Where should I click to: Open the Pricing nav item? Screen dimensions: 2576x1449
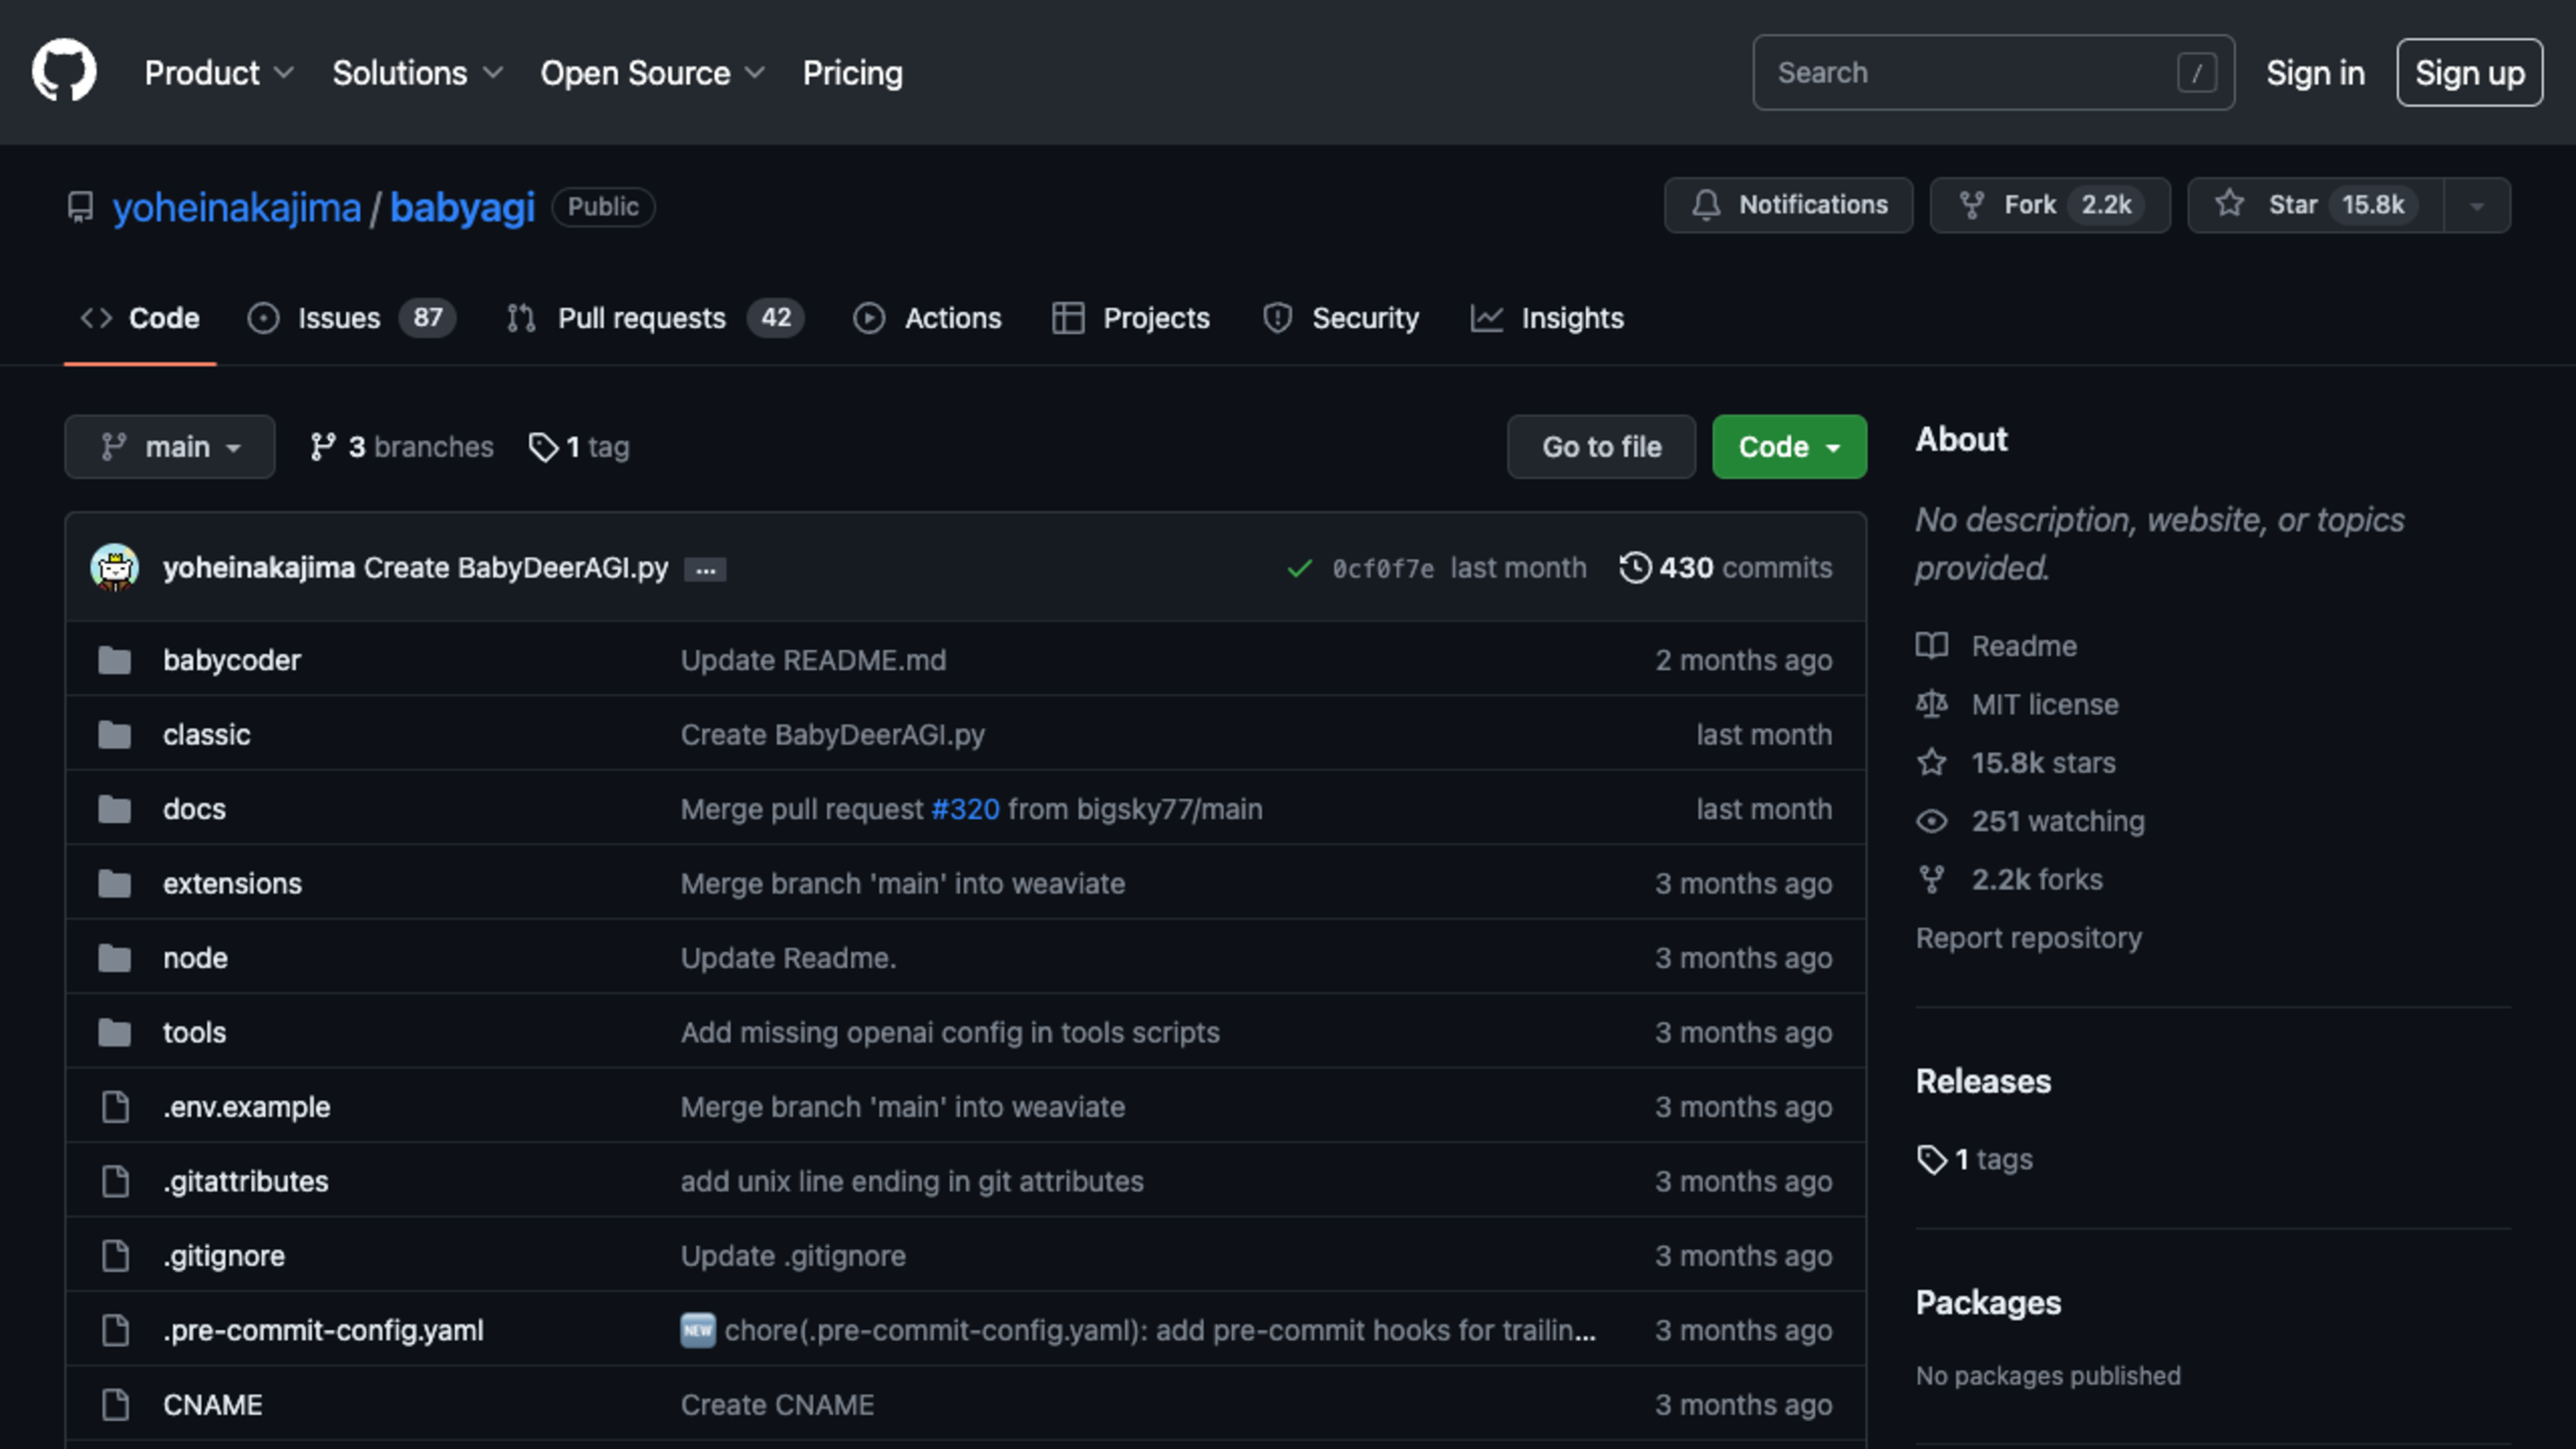[852, 73]
